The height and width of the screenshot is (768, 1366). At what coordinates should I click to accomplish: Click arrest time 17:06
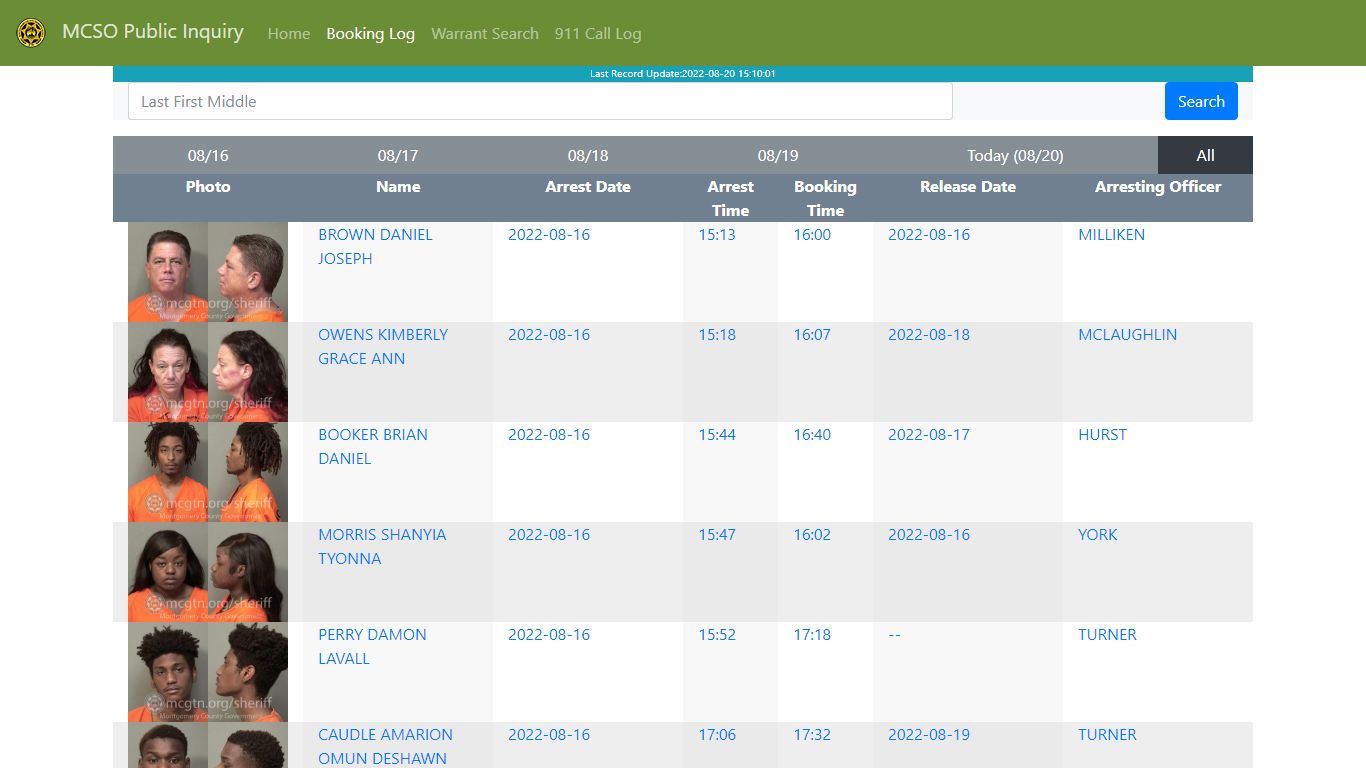pyautogui.click(x=717, y=734)
